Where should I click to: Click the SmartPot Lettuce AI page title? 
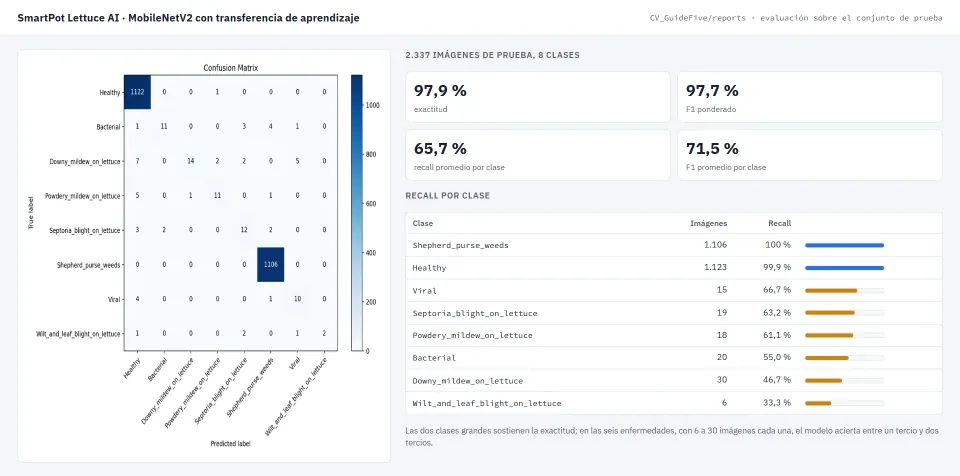pyautogui.click(x=189, y=18)
